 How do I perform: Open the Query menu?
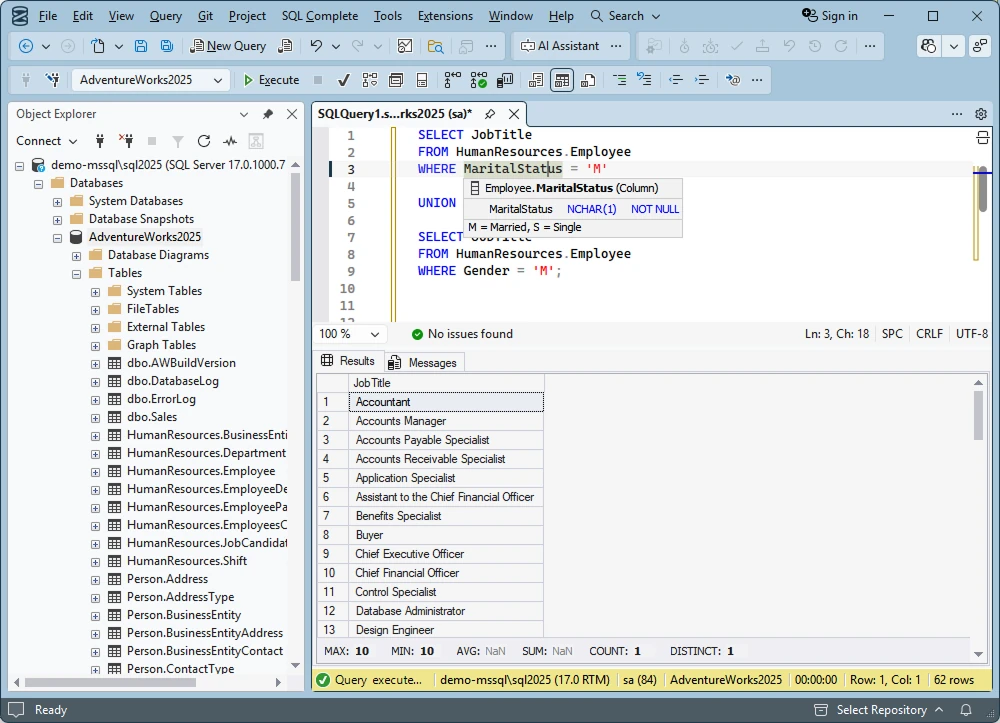coord(165,16)
